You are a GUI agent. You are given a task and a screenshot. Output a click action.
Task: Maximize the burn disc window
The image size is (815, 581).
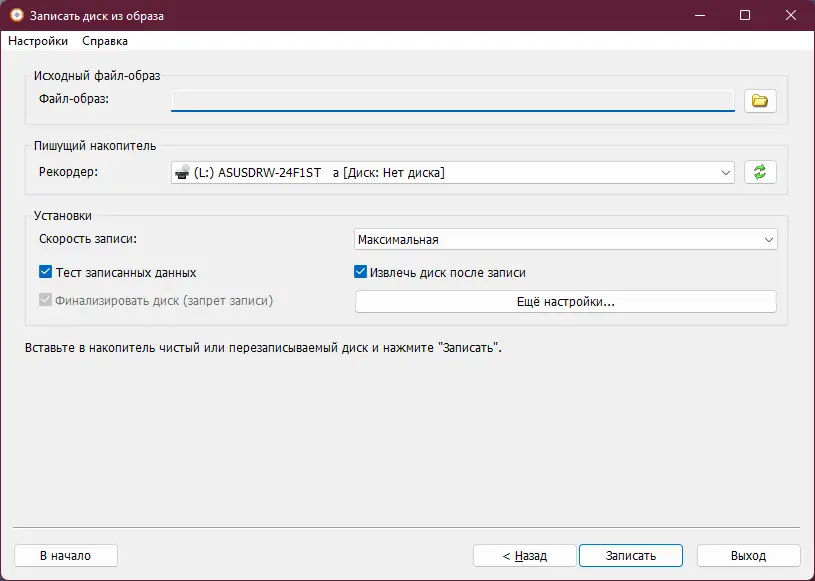click(744, 16)
